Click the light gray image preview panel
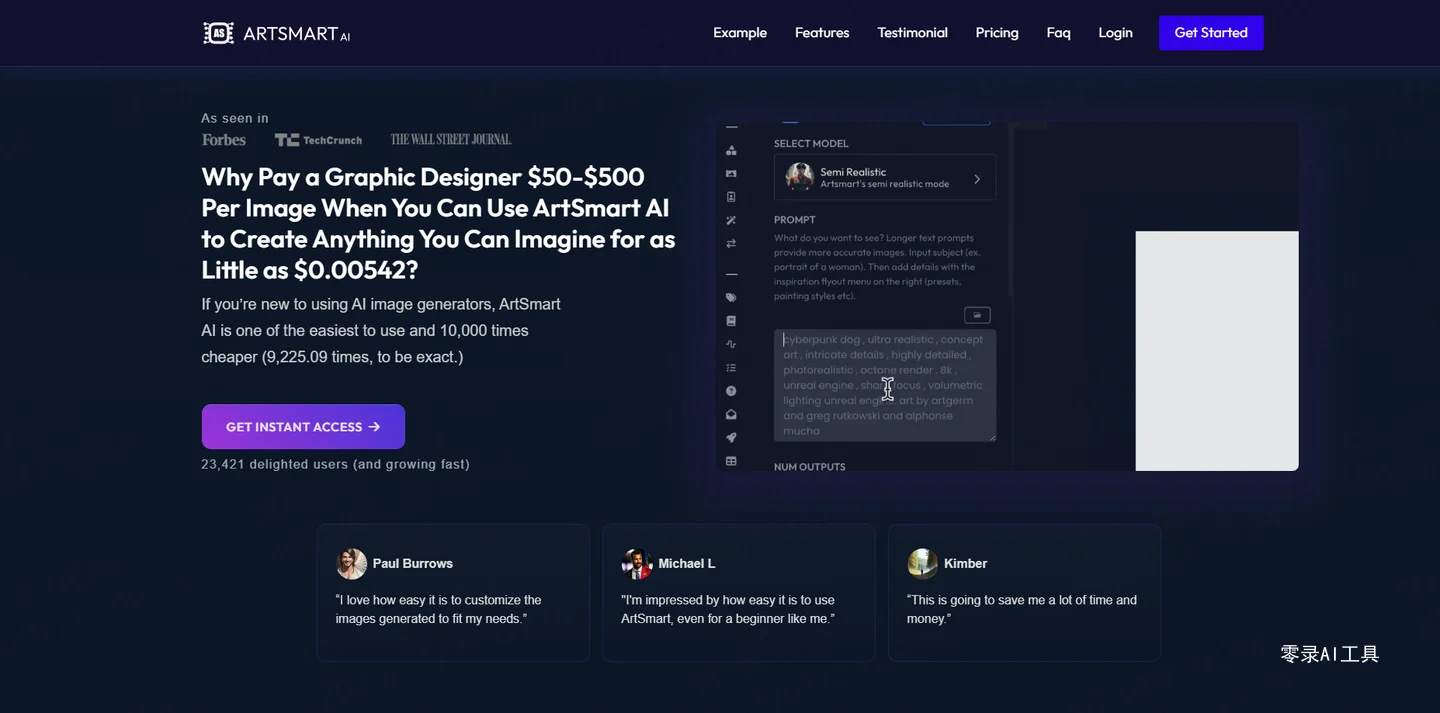 pyautogui.click(x=1217, y=351)
